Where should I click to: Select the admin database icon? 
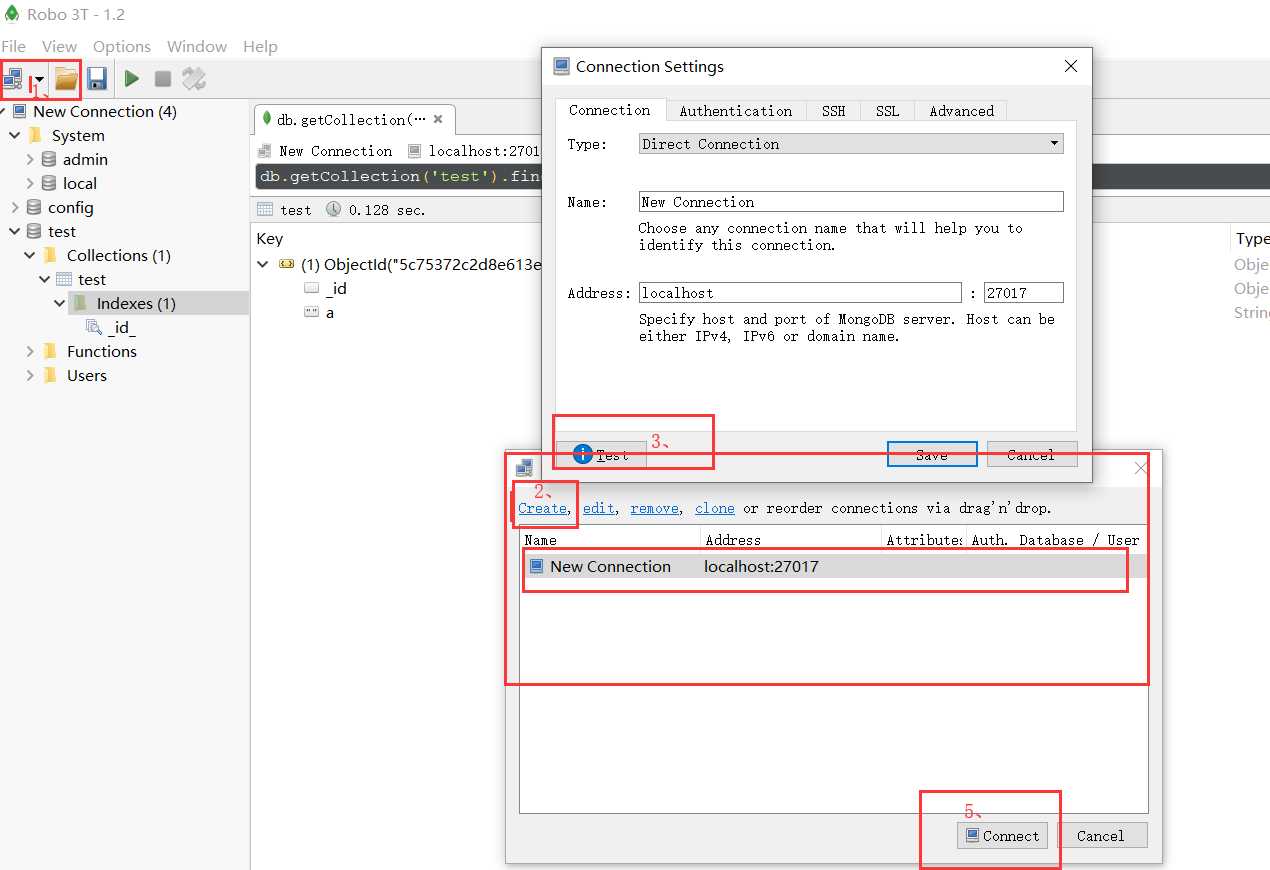(x=49, y=159)
